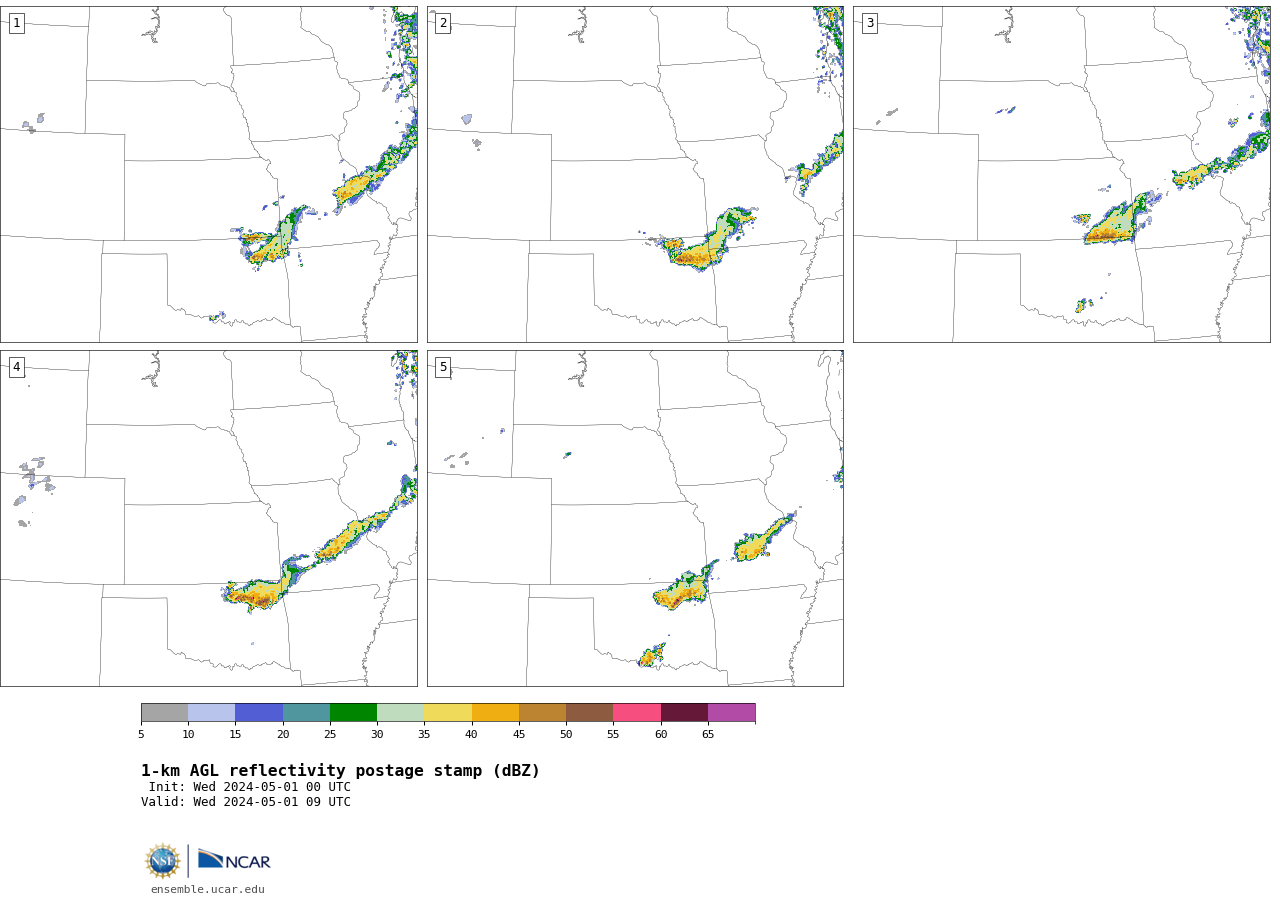1280x901 pixels.
Task: Click the NCAR logo
Action: [x=234, y=860]
